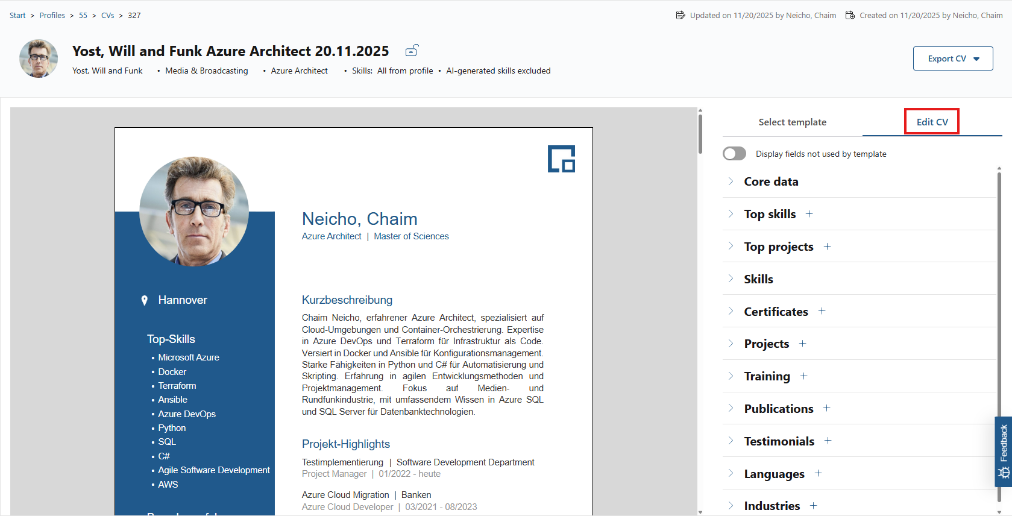Image resolution: width=1012 pixels, height=516 pixels.
Task: Click the Feedback bug icon
Action: tap(1004, 473)
